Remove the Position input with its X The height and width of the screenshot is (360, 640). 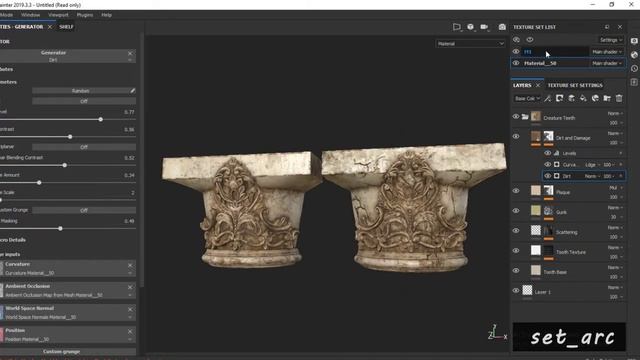pyautogui.click(x=130, y=331)
